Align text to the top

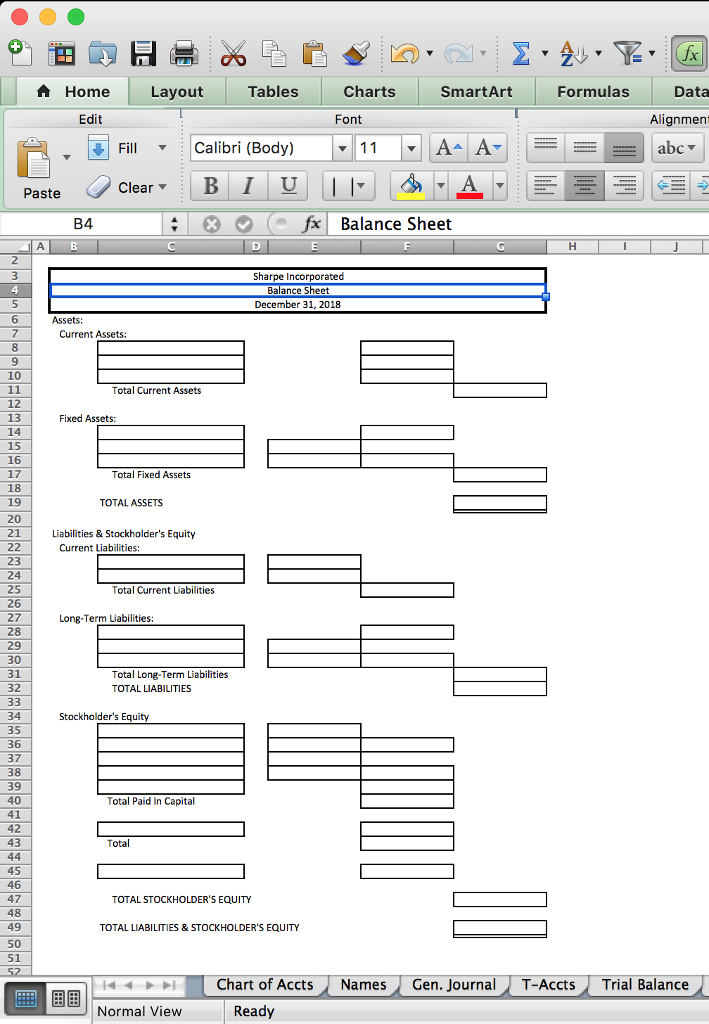pyautogui.click(x=545, y=148)
